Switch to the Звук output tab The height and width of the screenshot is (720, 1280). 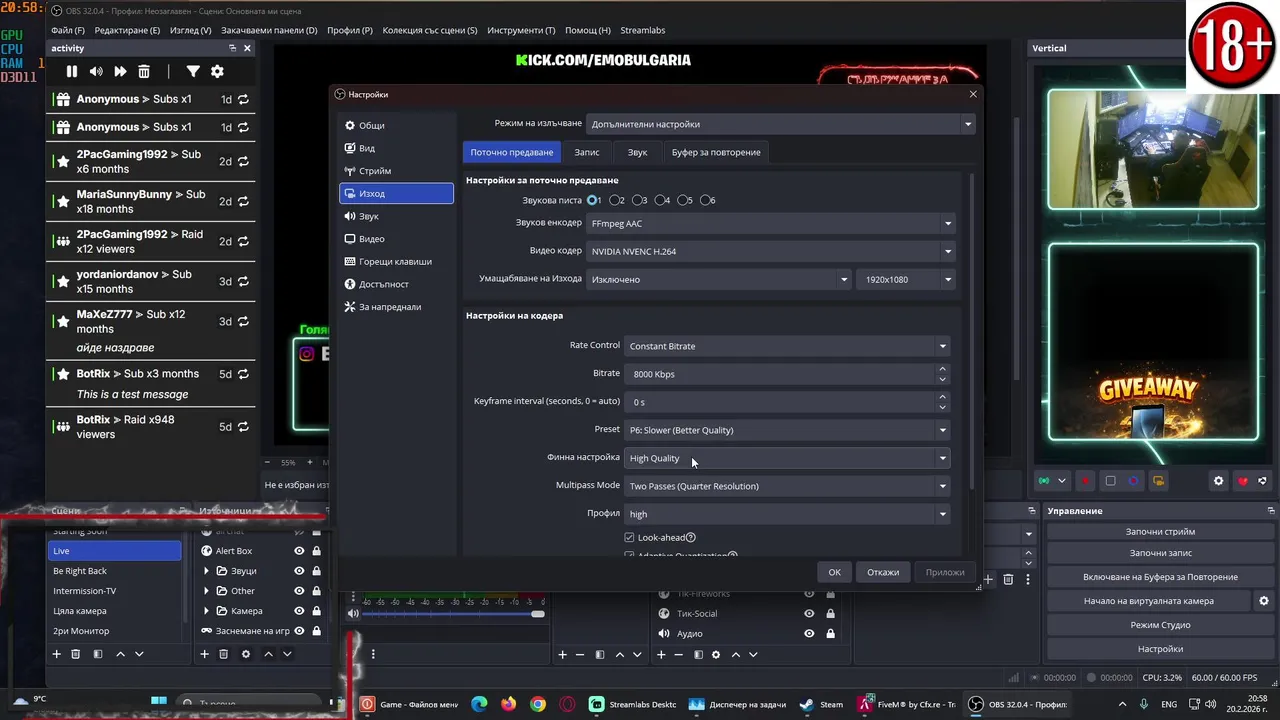point(637,152)
